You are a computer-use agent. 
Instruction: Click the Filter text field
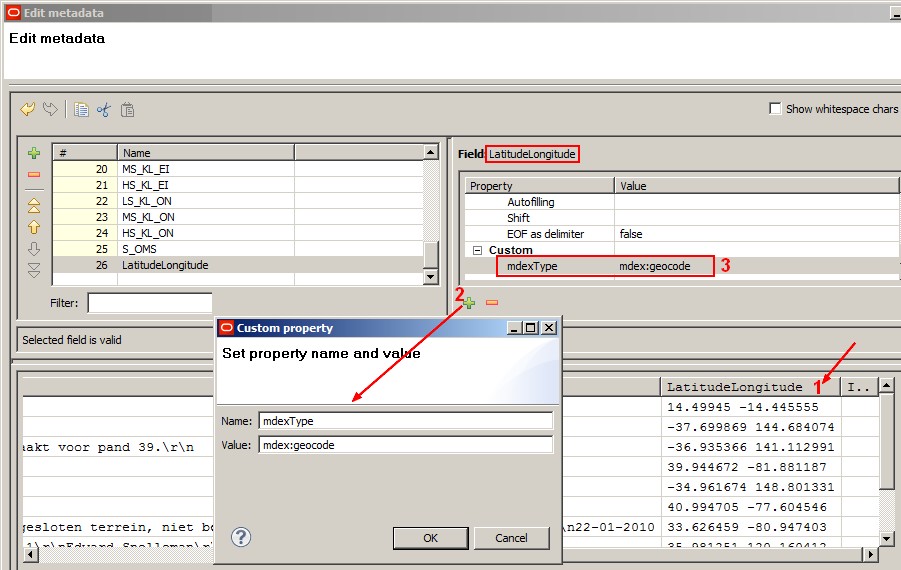coord(150,302)
